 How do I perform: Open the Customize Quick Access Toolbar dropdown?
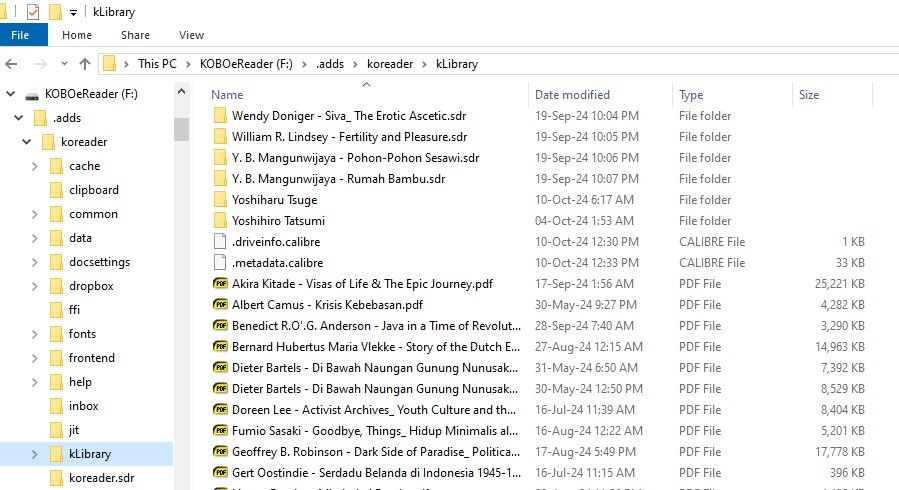73,12
